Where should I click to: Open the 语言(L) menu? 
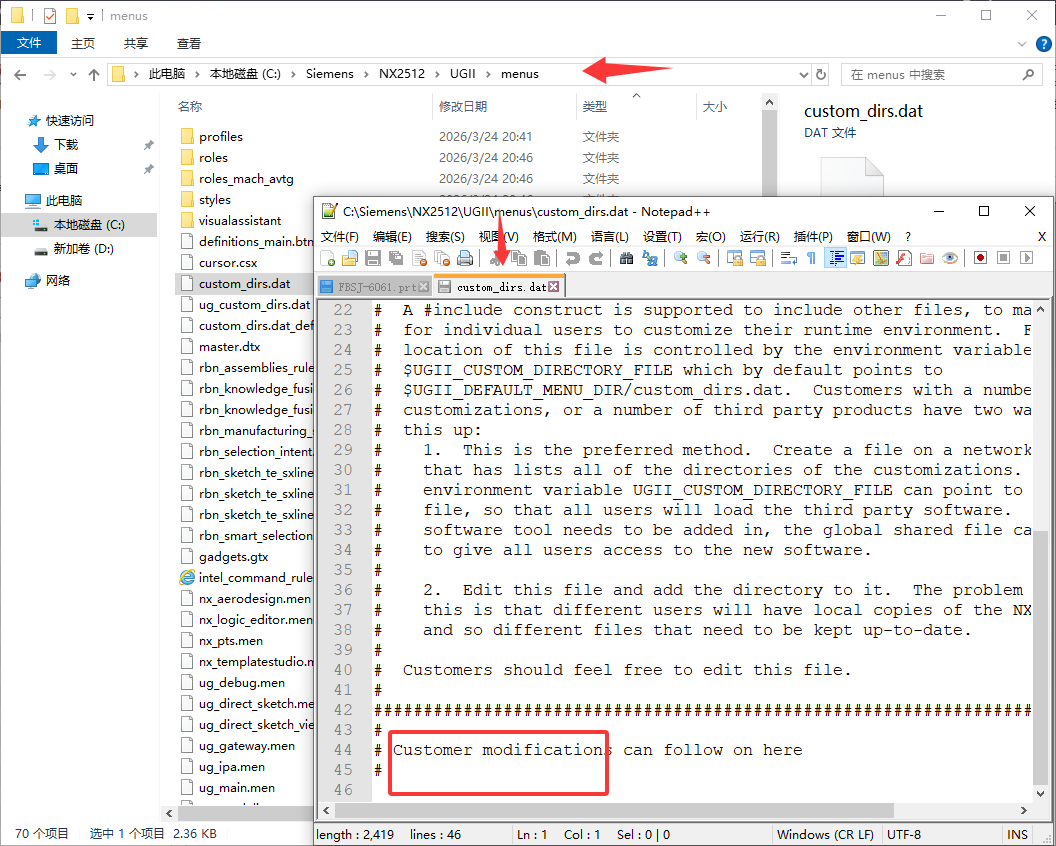(609, 236)
